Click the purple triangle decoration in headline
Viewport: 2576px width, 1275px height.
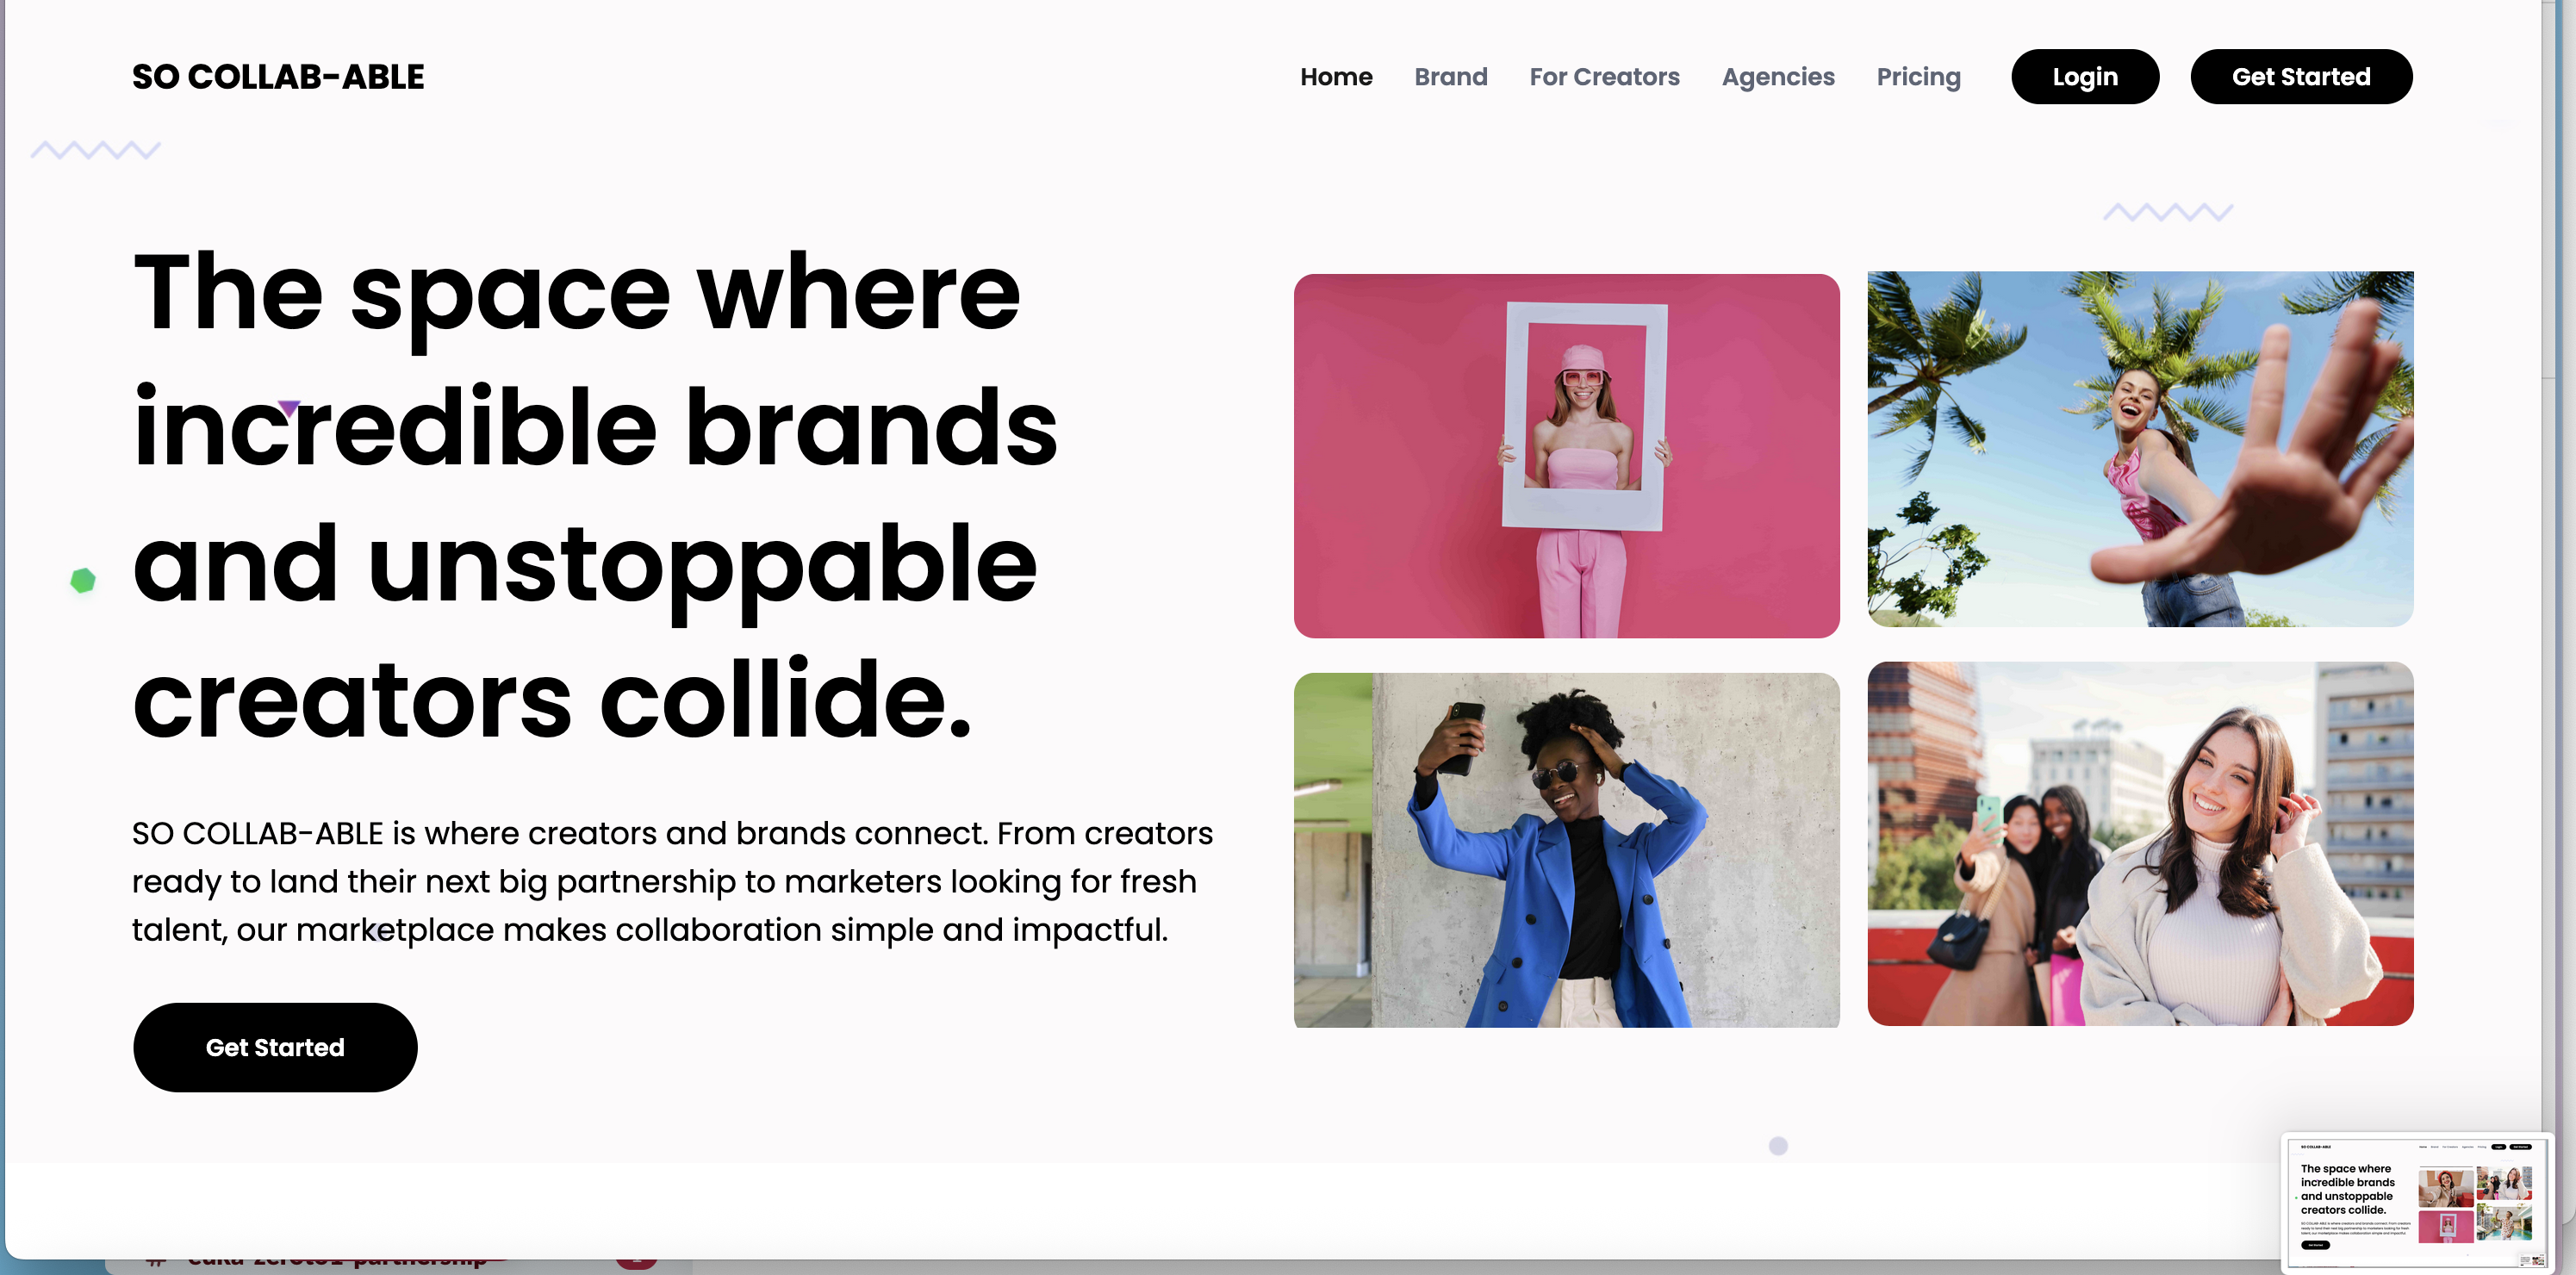(x=289, y=408)
